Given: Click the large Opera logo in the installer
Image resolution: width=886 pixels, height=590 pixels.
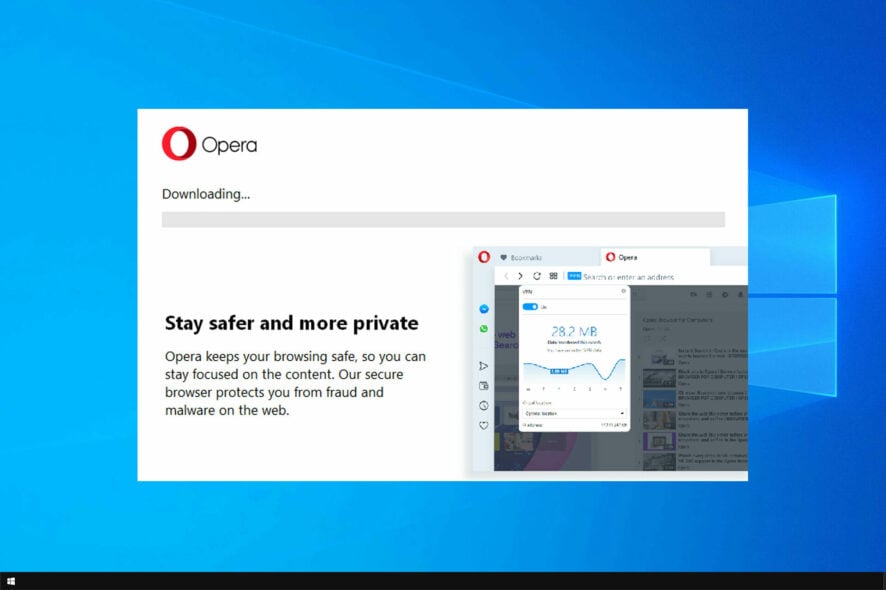Looking at the screenshot, I should click(x=179, y=144).
